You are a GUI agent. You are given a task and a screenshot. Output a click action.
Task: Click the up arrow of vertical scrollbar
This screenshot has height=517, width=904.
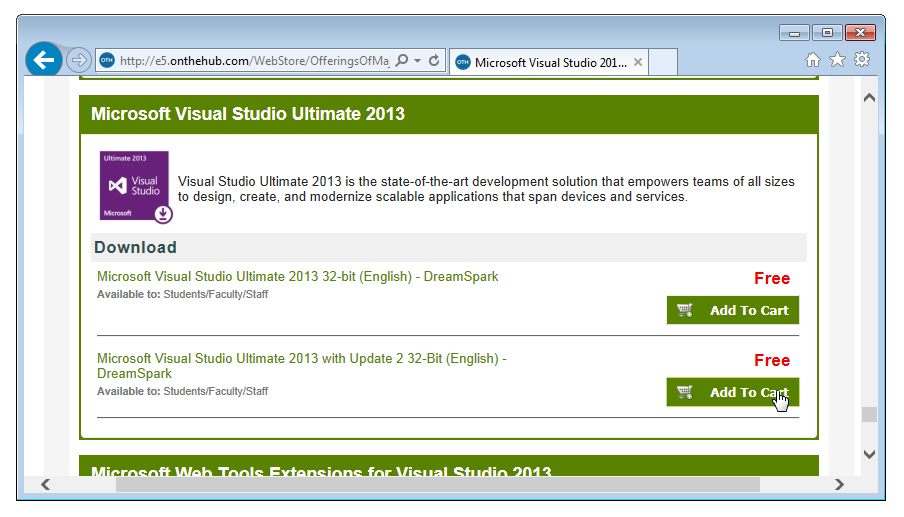pyautogui.click(x=869, y=98)
